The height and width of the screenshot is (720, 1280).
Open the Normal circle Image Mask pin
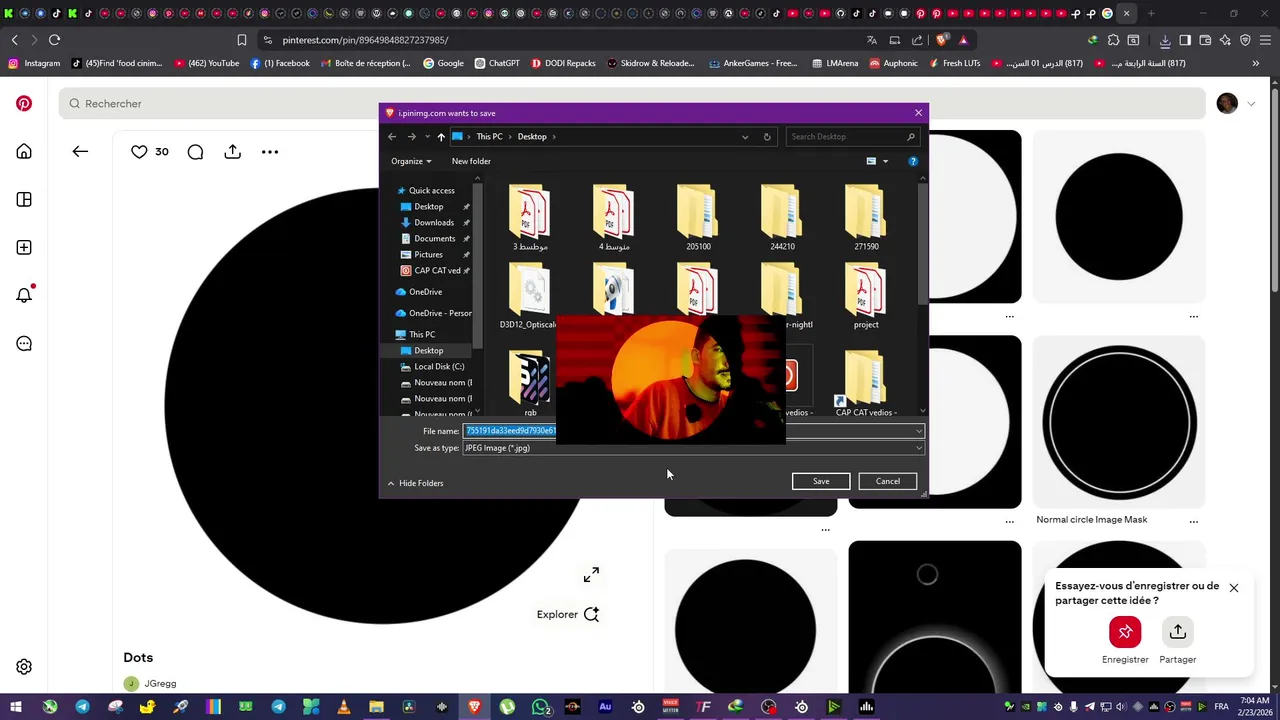pos(1119,423)
